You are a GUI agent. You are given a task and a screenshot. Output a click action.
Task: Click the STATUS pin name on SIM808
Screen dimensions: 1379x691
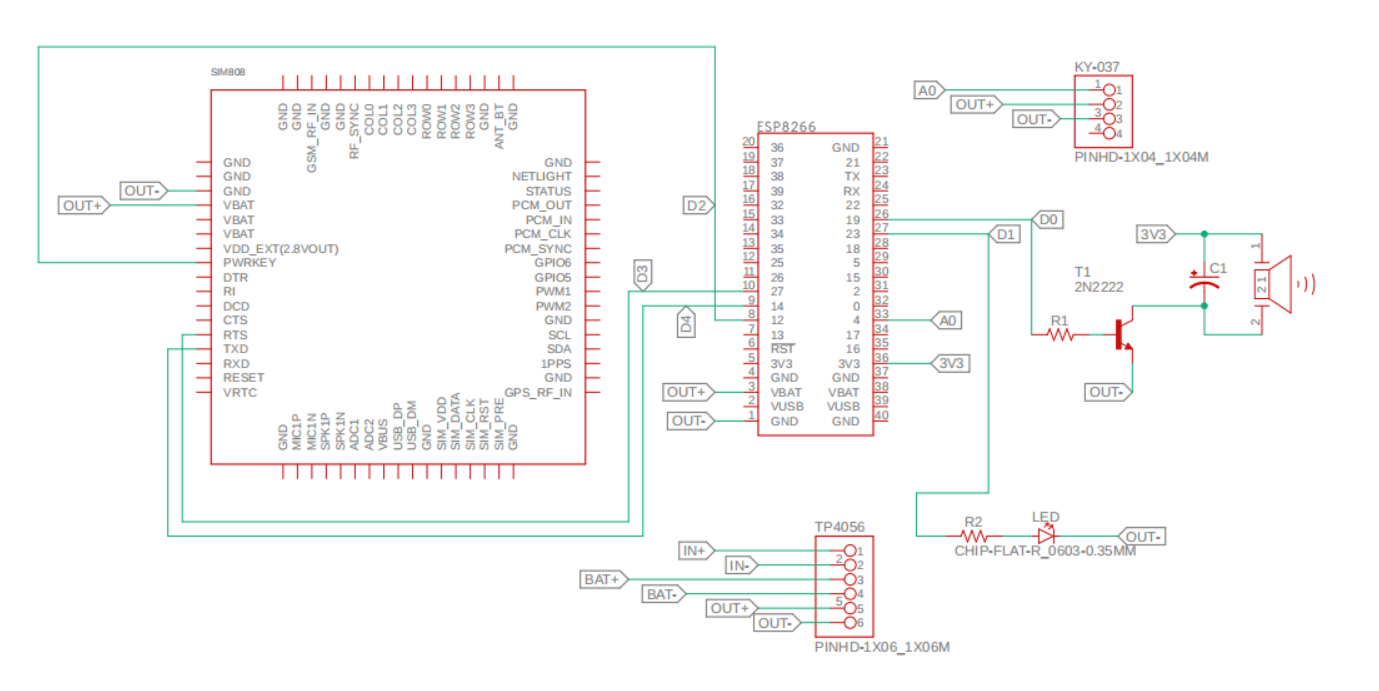click(x=549, y=191)
